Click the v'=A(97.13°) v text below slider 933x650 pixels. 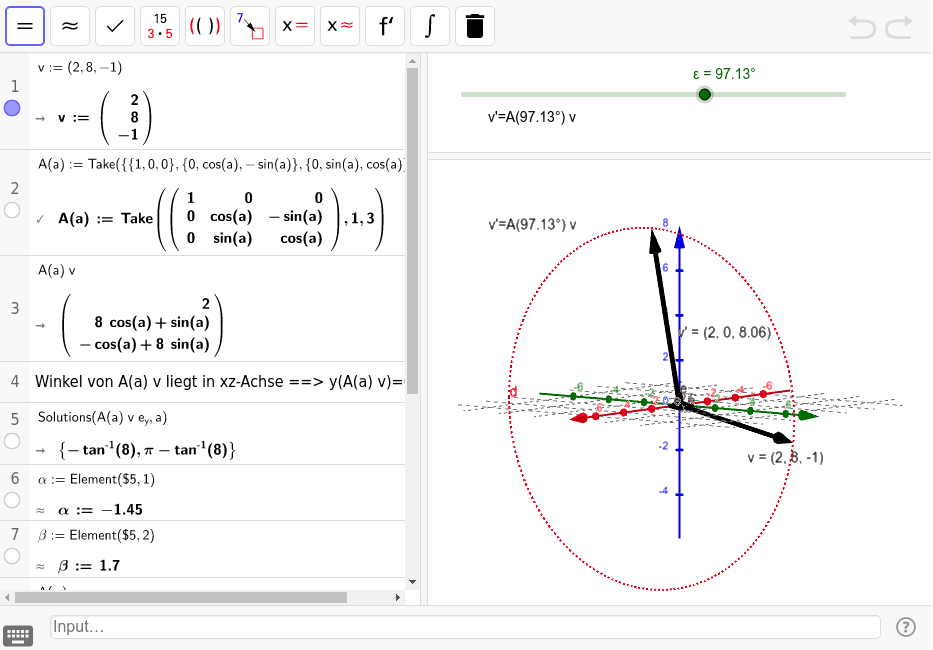[x=532, y=117]
